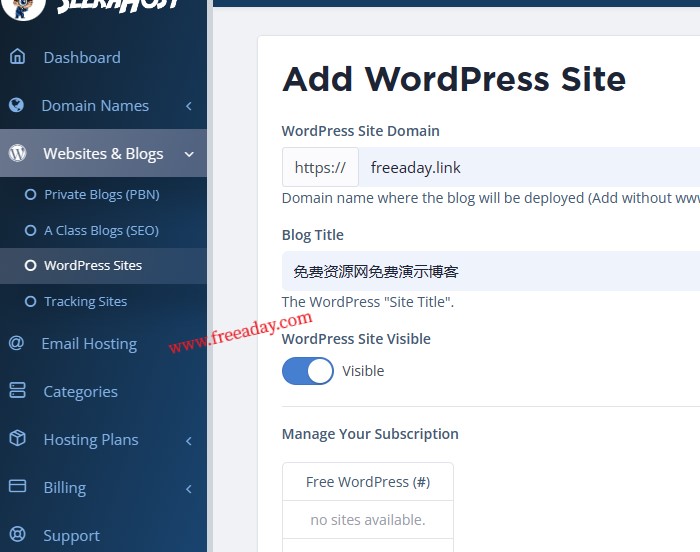
Task: Click the WordPress logo icon in sidebar
Action: click(17, 153)
